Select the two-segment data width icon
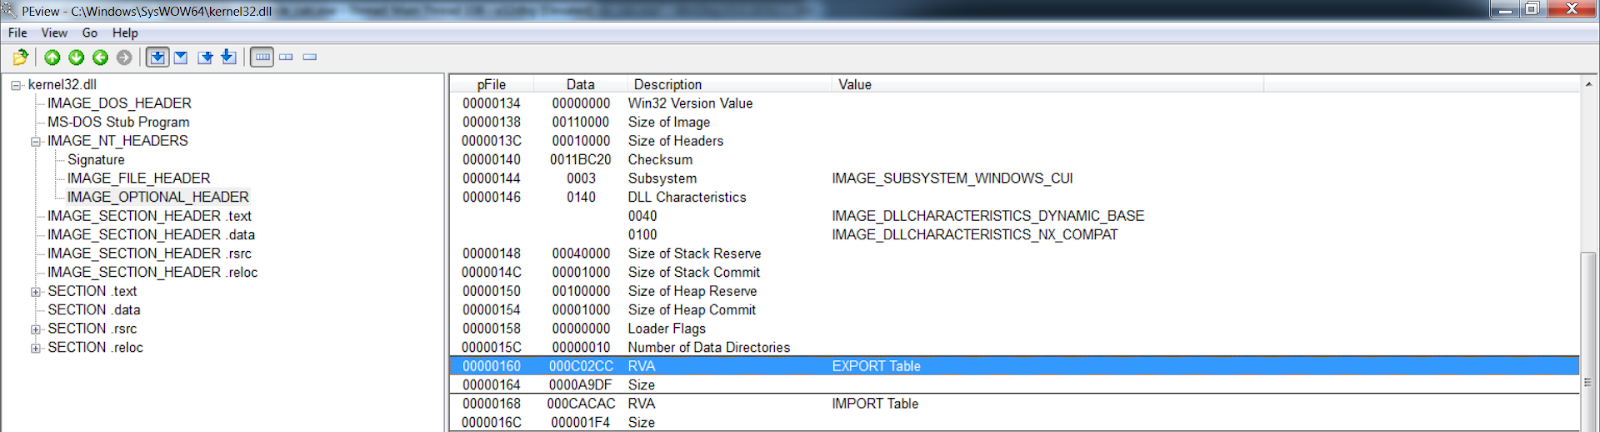The image size is (1600, 432). [x=286, y=57]
